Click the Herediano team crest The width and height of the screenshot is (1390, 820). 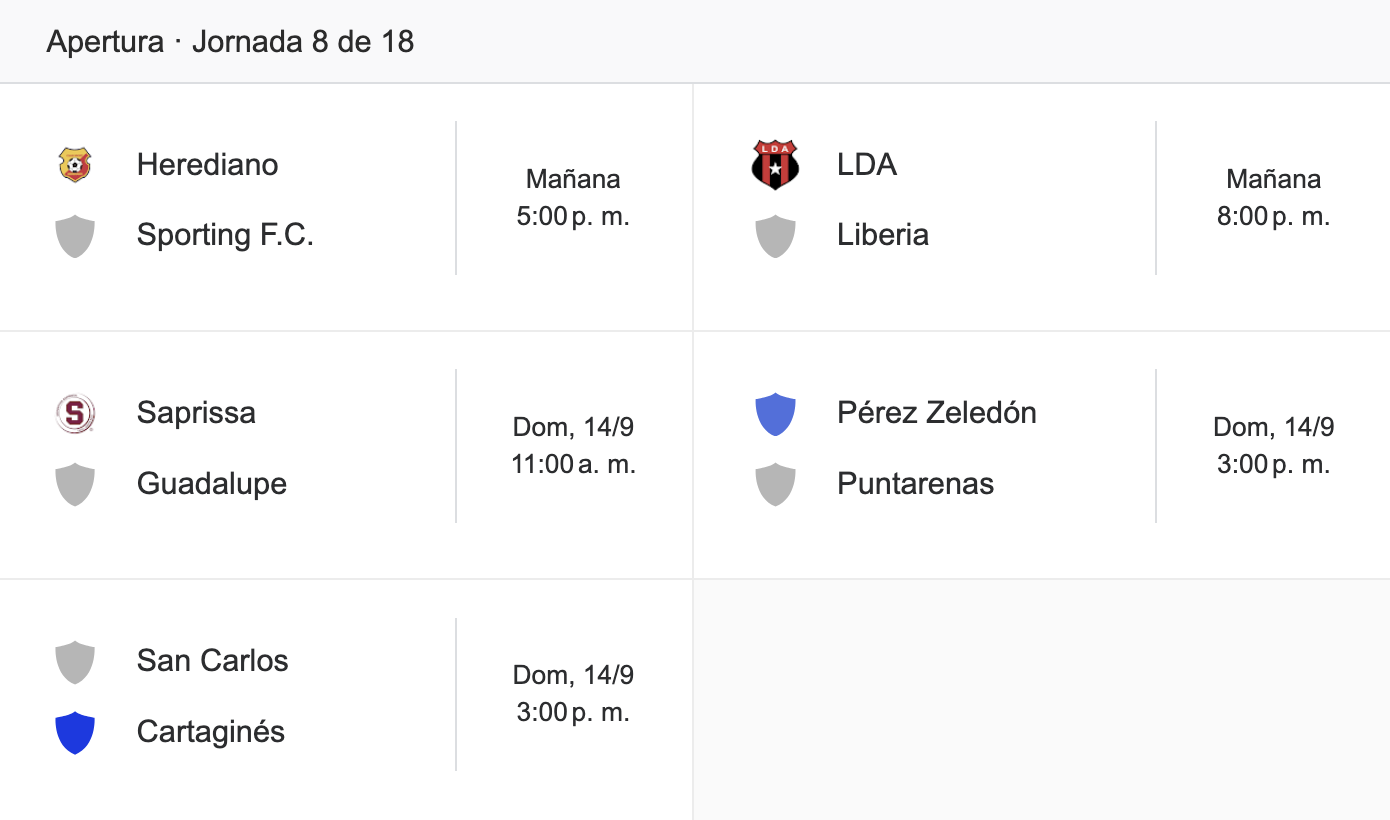(x=75, y=165)
